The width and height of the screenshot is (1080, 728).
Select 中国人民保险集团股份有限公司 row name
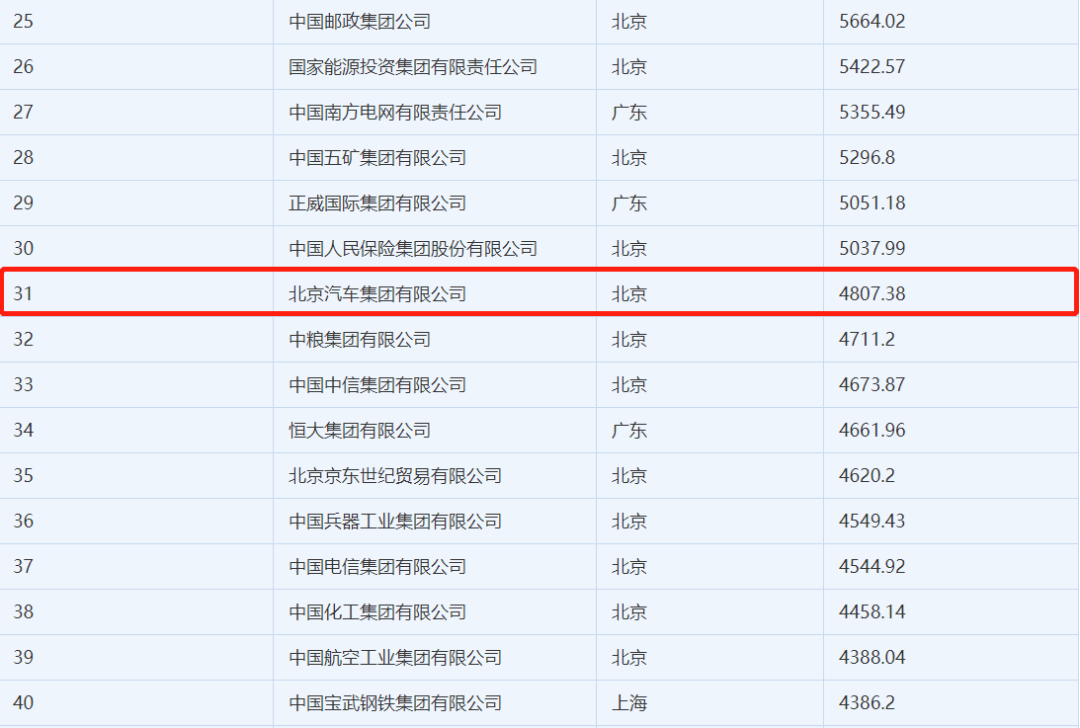coord(413,248)
